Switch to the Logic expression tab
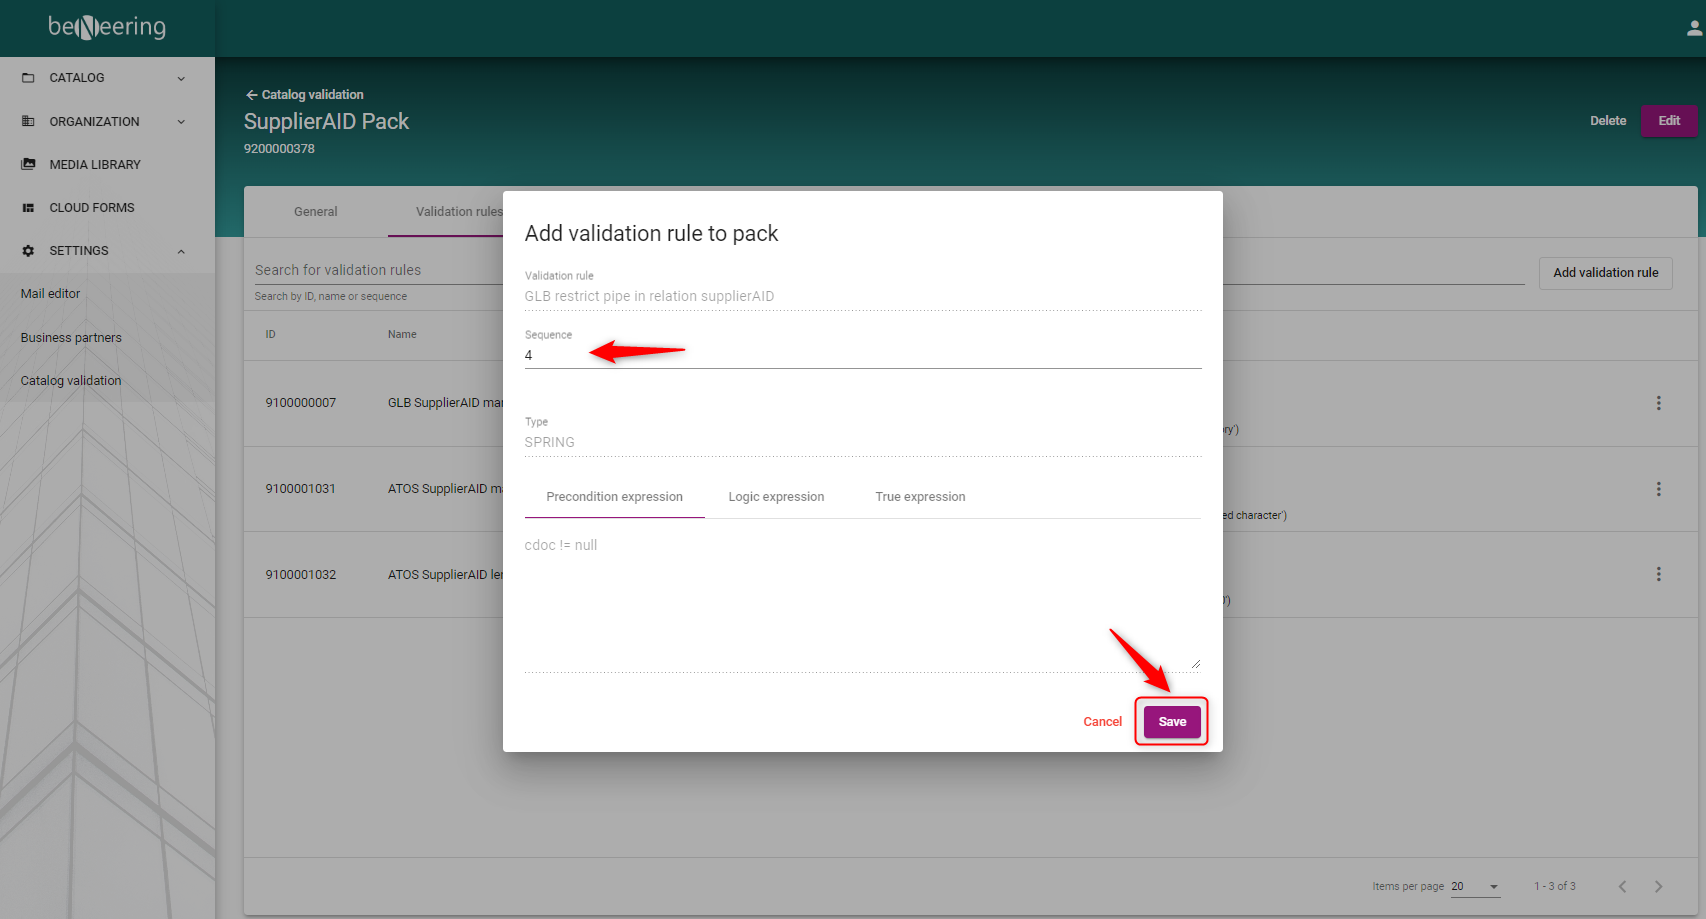This screenshot has height=919, width=1706. tap(776, 497)
